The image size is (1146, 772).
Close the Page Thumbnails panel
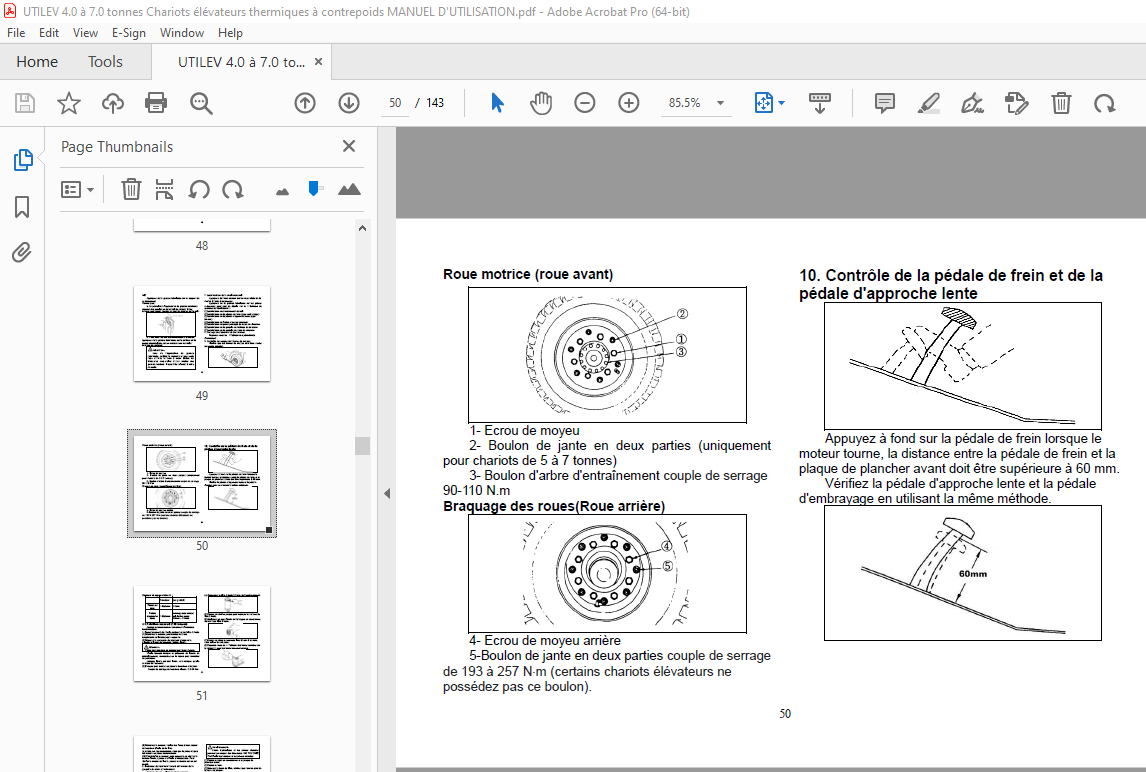click(349, 146)
